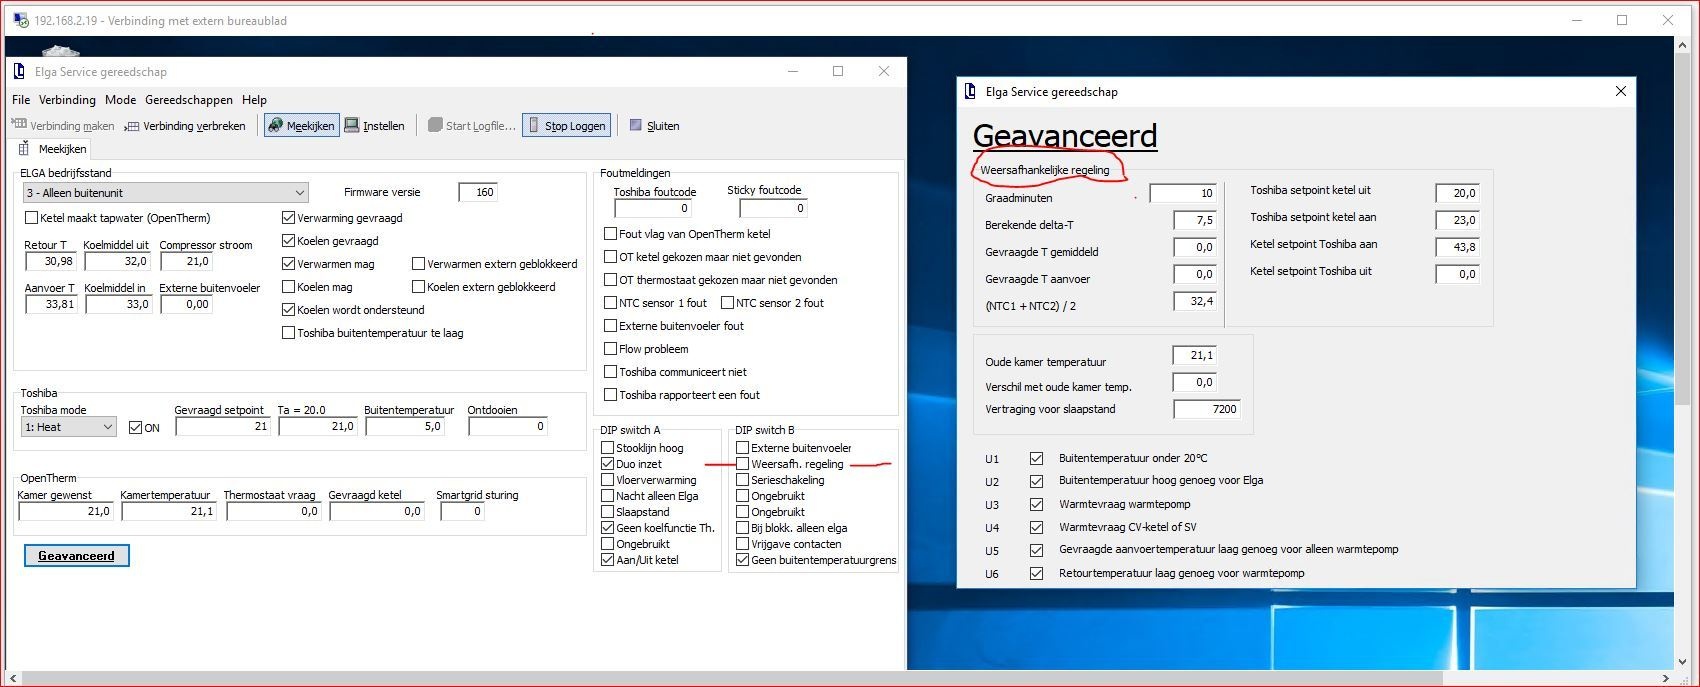The height and width of the screenshot is (687, 1700).
Task: Click the Smartgrid sturing field
Action: [x=462, y=512]
